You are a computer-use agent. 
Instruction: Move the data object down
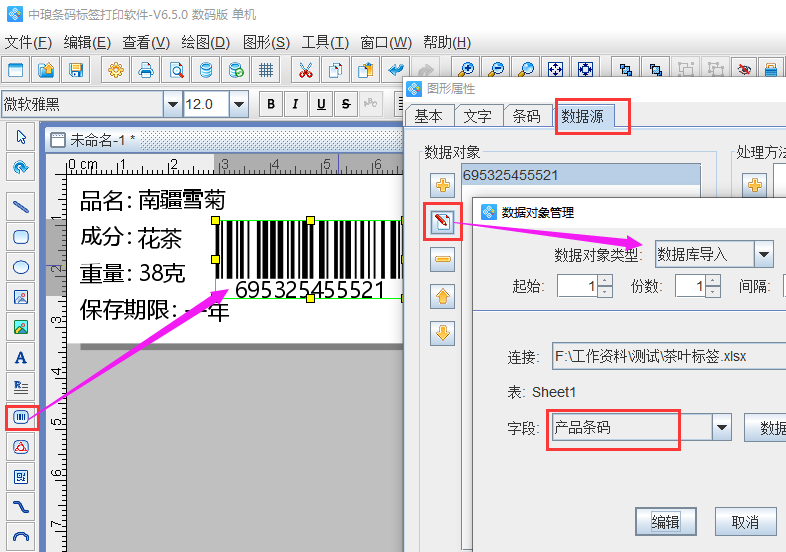[443, 334]
